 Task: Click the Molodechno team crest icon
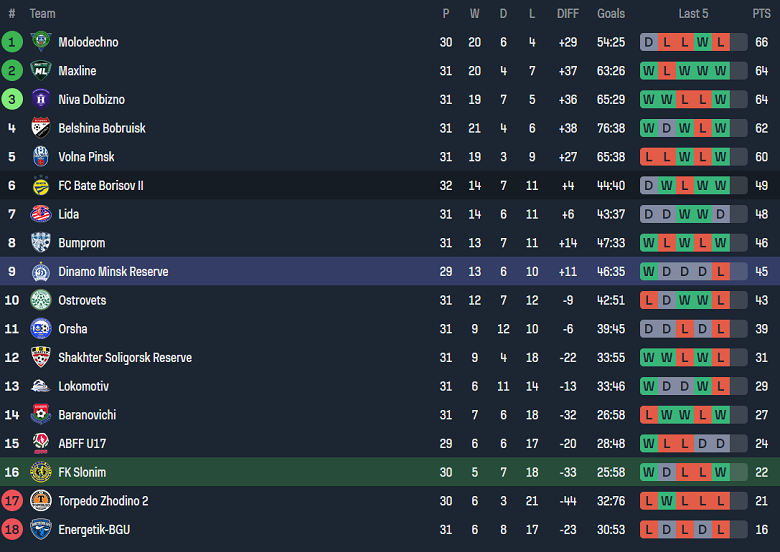tap(40, 42)
